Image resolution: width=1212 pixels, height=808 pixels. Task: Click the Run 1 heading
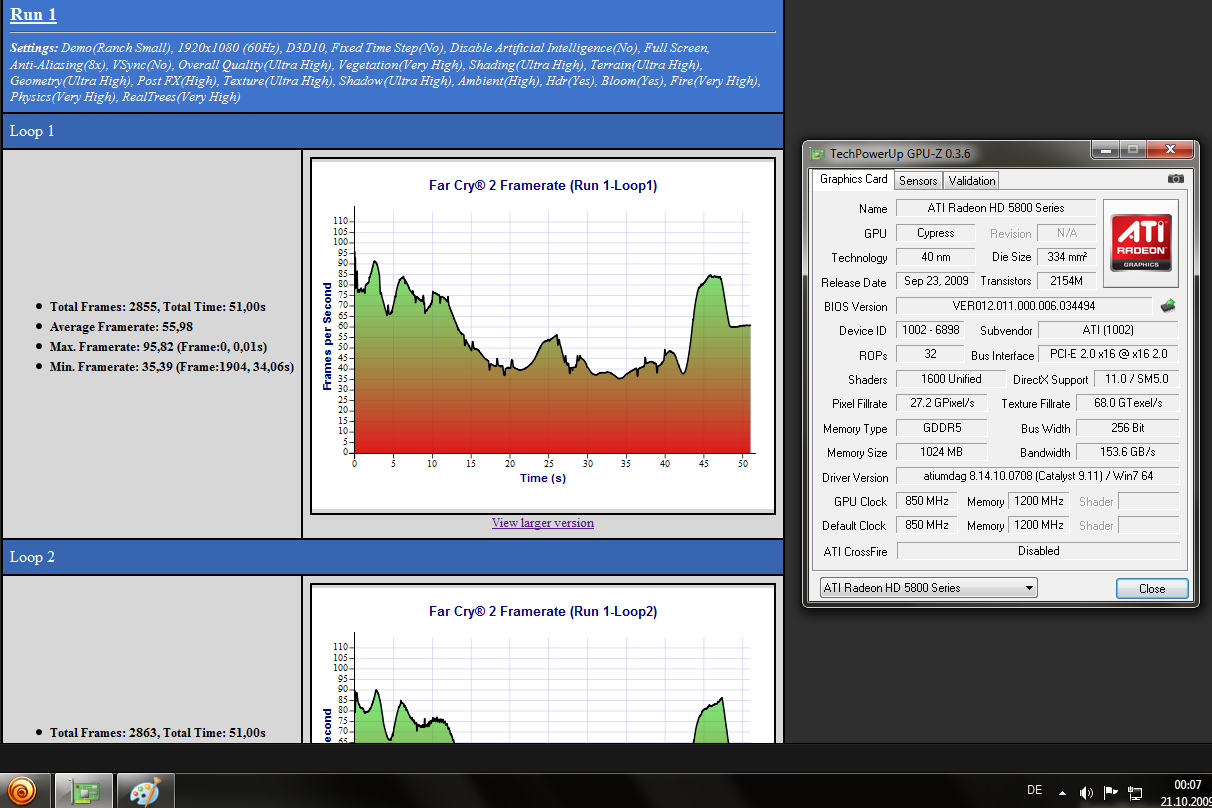34,15
